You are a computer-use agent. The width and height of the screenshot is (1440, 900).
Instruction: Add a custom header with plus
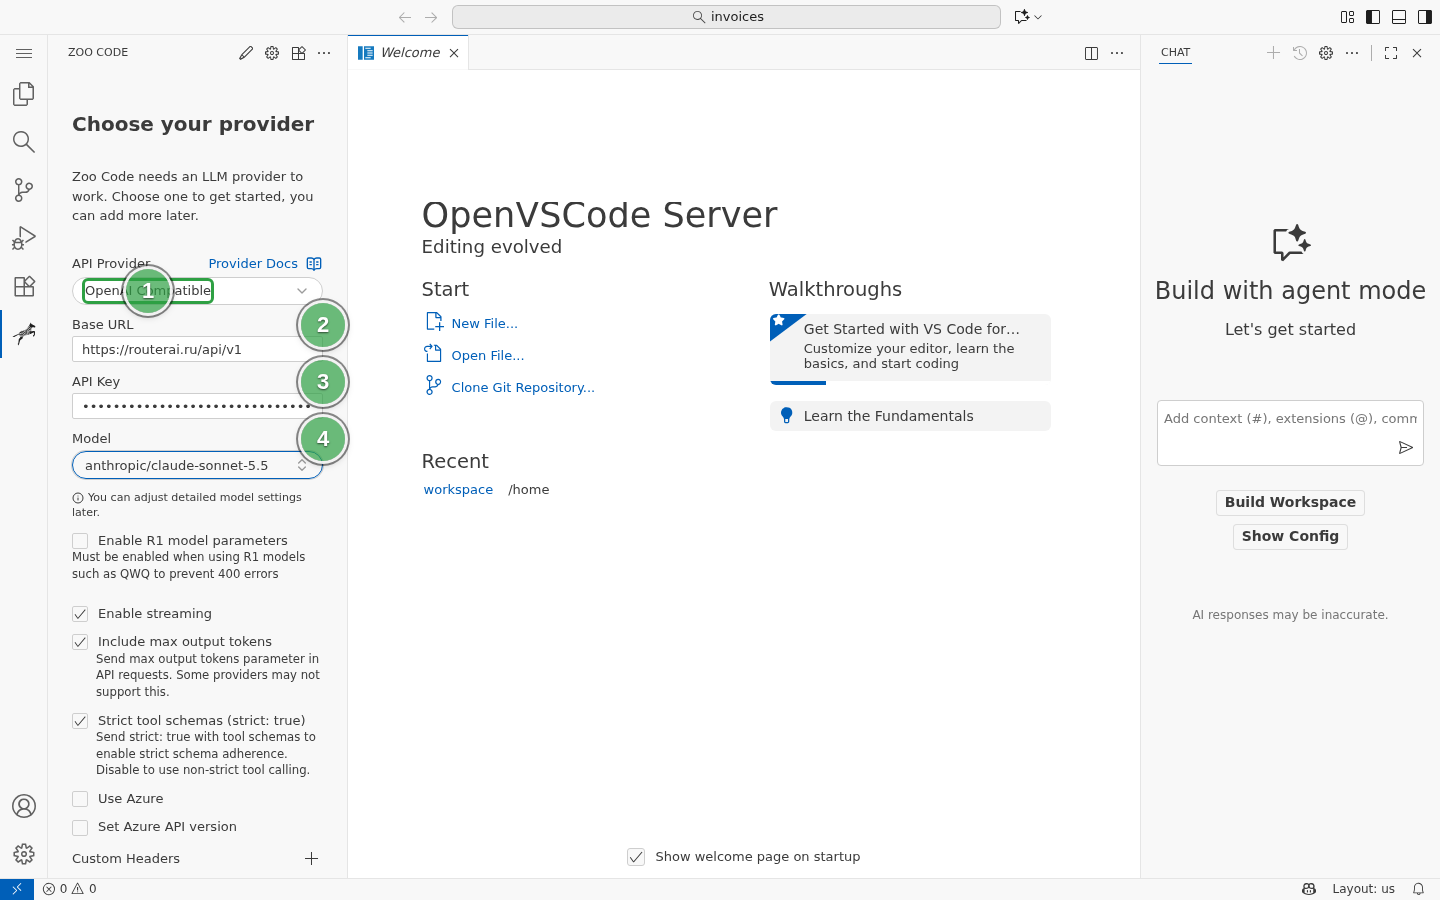[x=312, y=859]
